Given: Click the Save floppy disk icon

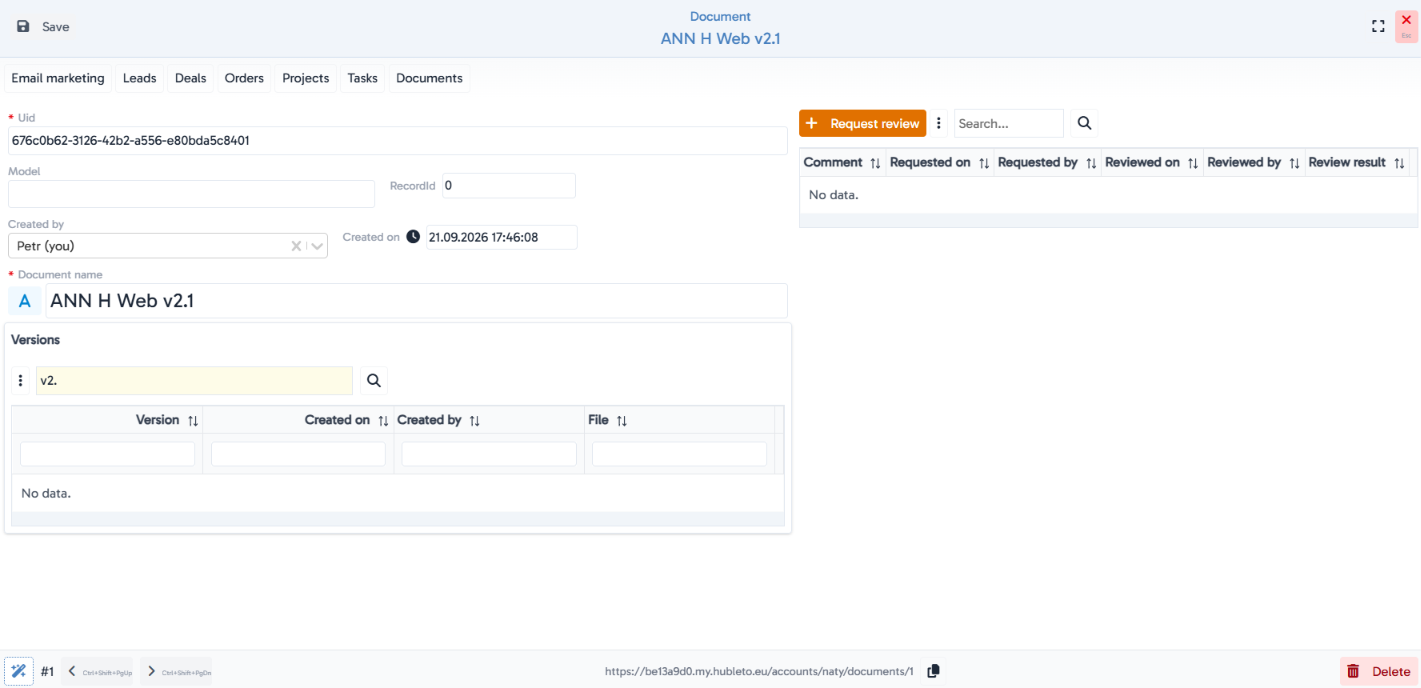Looking at the screenshot, I should (24, 27).
